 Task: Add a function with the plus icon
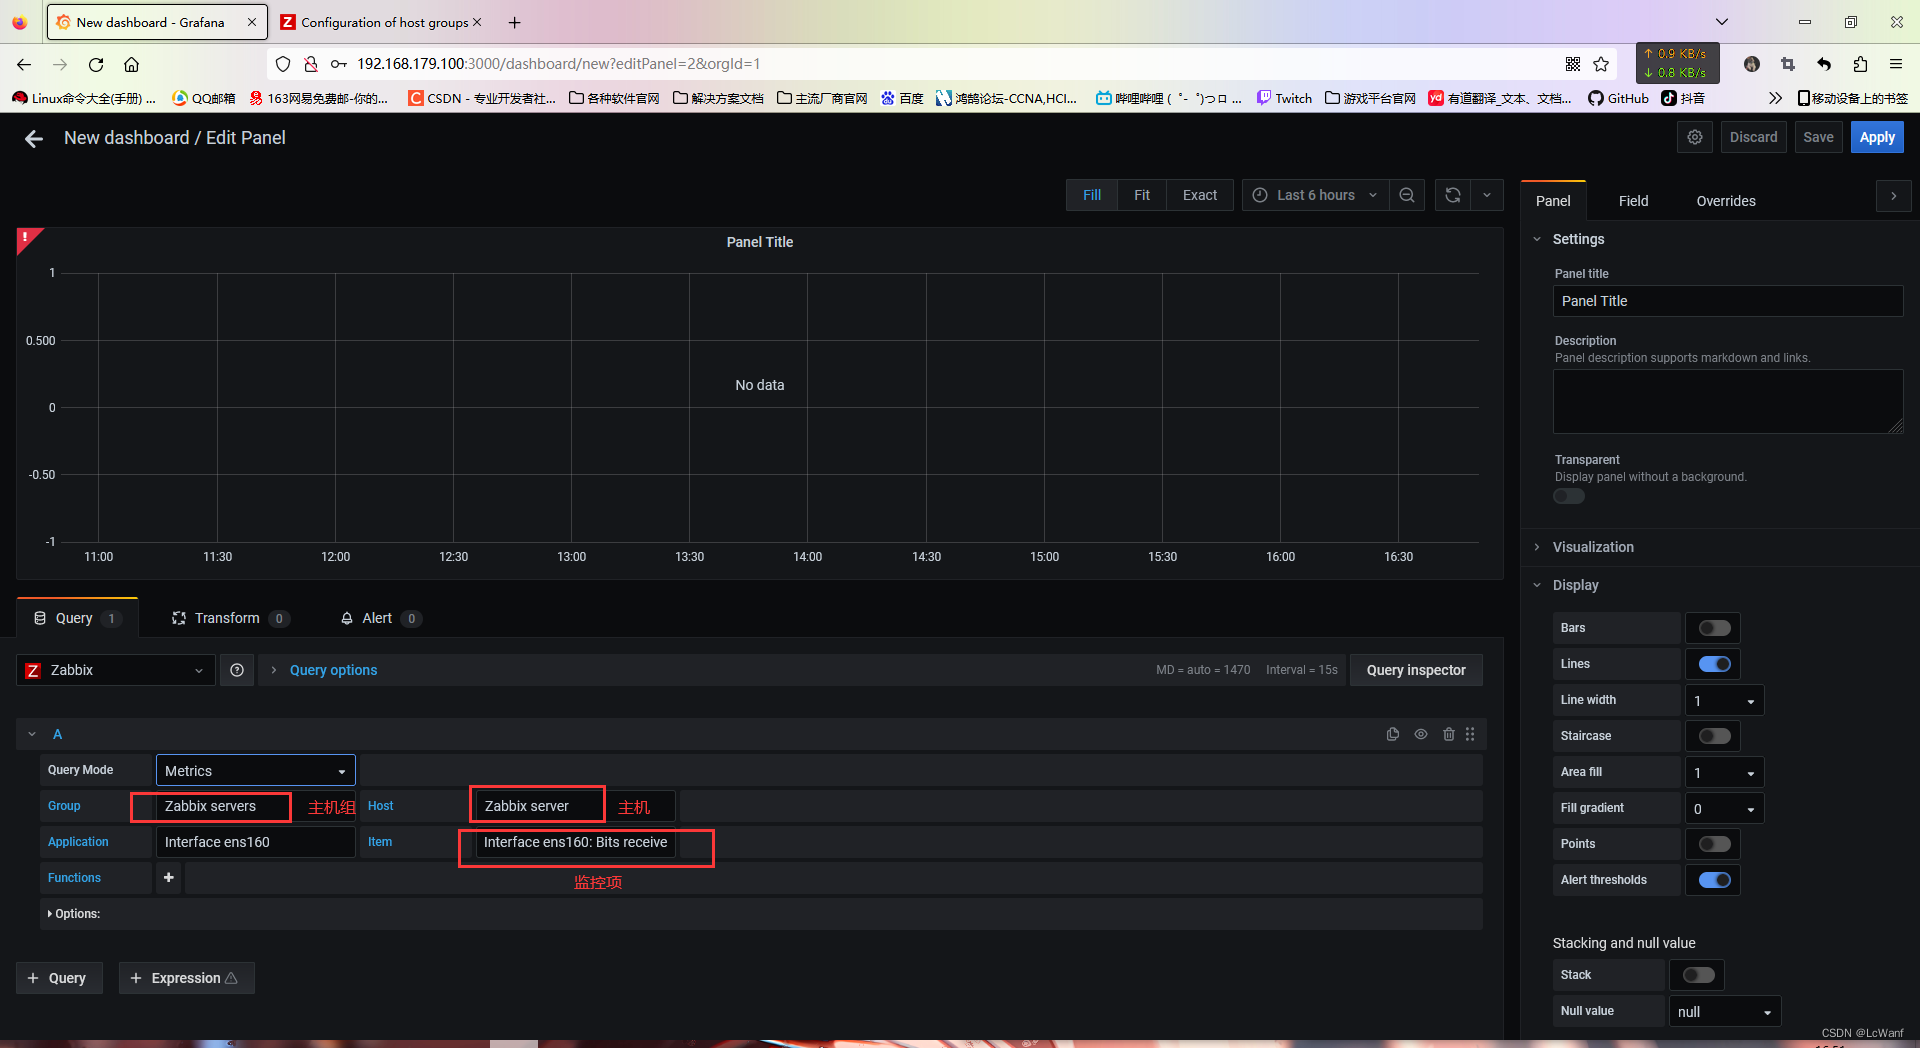[x=169, y=878]
